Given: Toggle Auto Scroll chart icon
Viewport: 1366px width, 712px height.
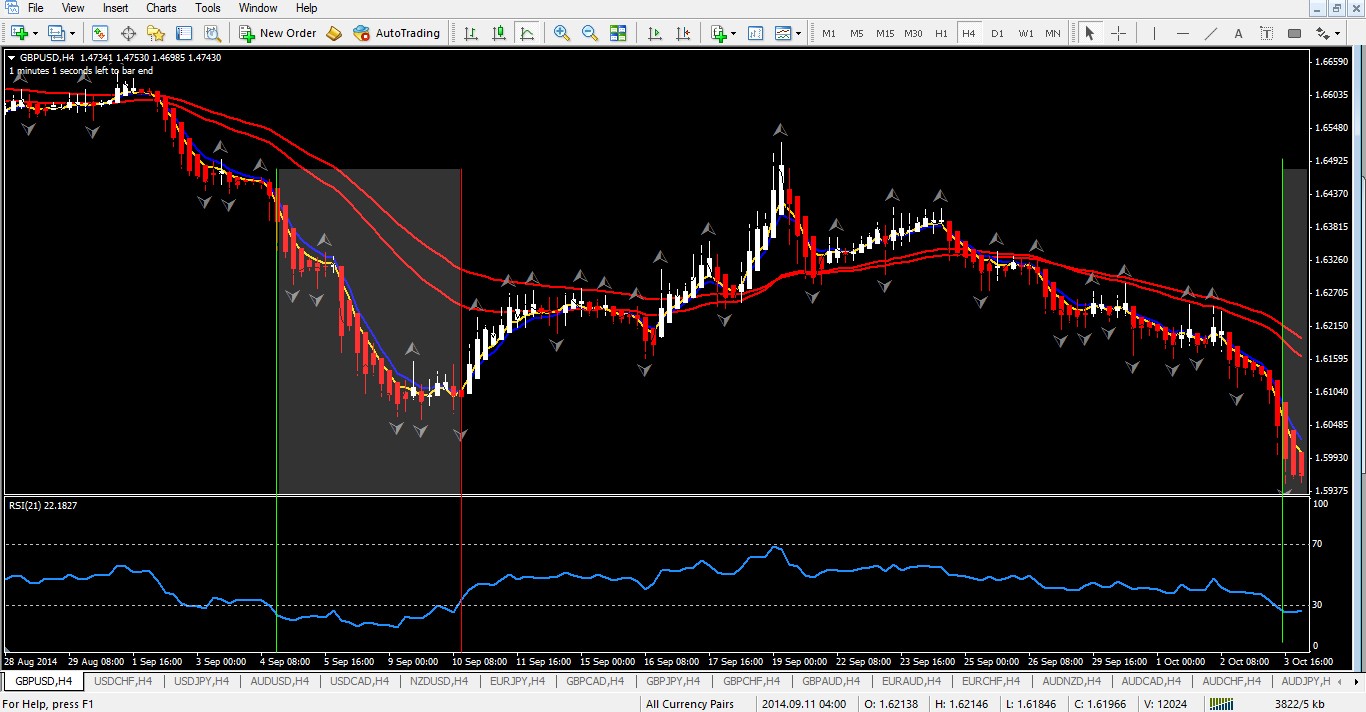Looking at the screenshot, I should click(655, 33).
